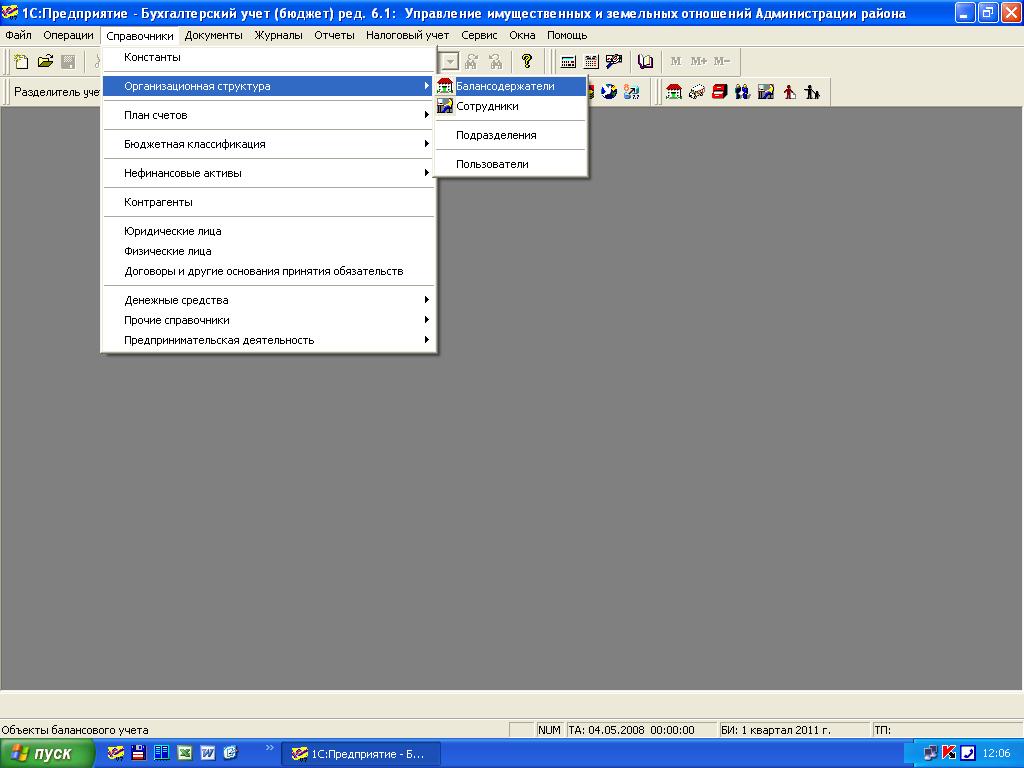Screen dimensions: 1024x768
Task: Click the grayed M- memory button
Action: tap(722, 61)
